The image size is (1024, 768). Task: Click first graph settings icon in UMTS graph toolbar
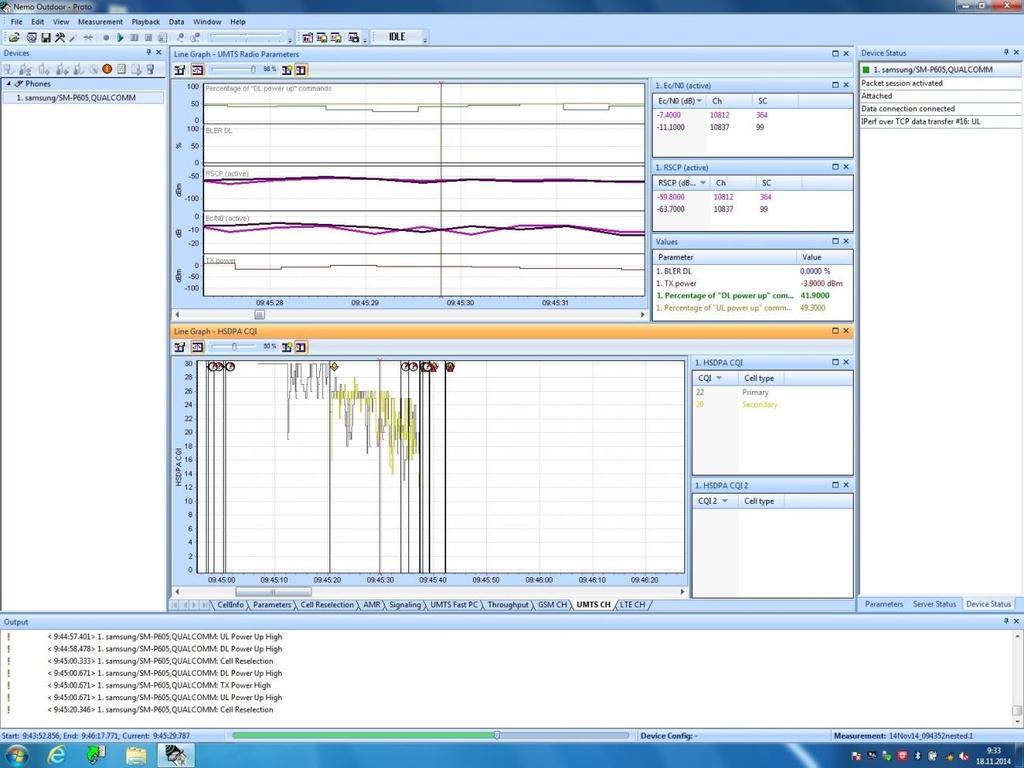(180, 70)
